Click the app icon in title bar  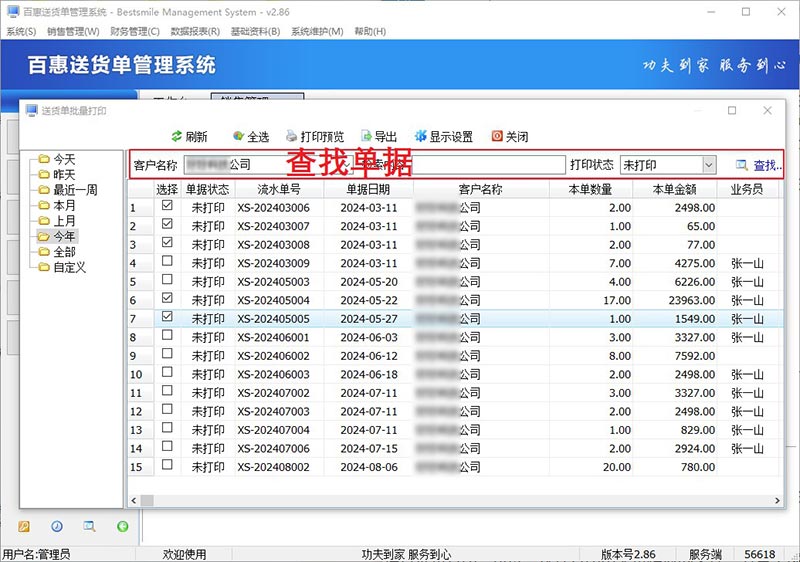(x=13, y=11)
